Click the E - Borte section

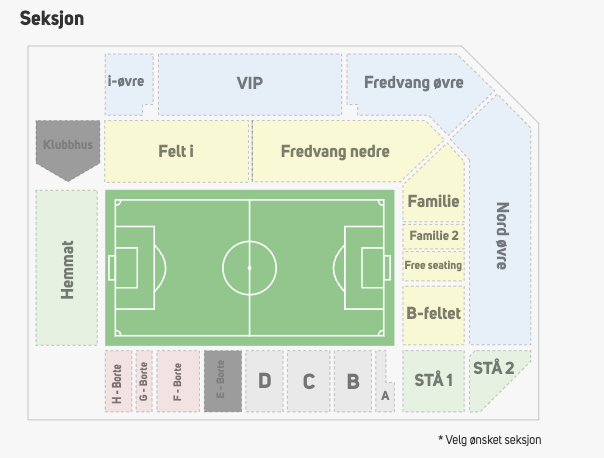pos(221,381)
